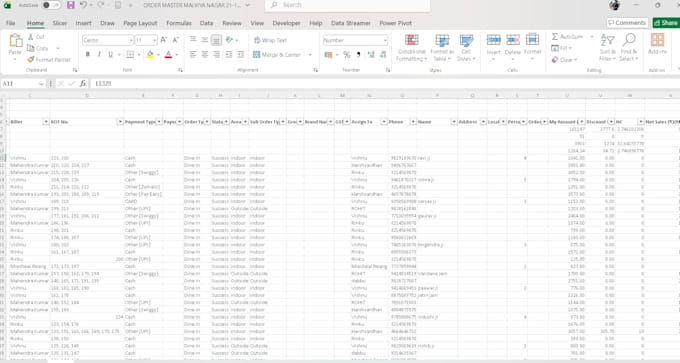Click the Share button
This screenshot has width=680, height=363.
click(666, 23)
